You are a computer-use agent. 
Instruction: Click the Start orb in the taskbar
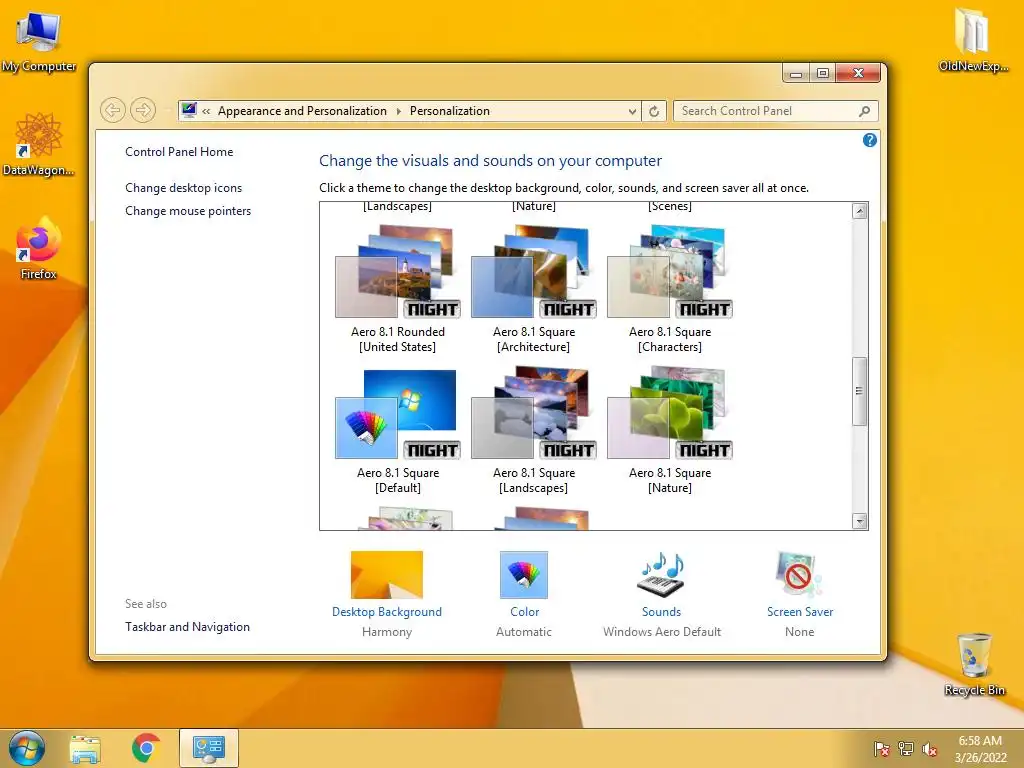tap(27, 748)
